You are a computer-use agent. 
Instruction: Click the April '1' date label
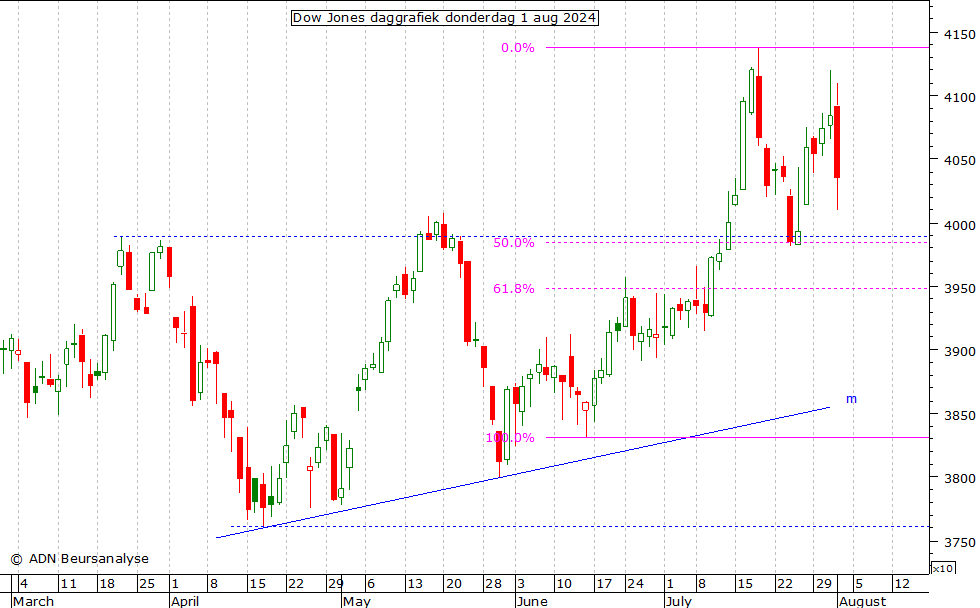pyautogui.click(x=175, y=584)
